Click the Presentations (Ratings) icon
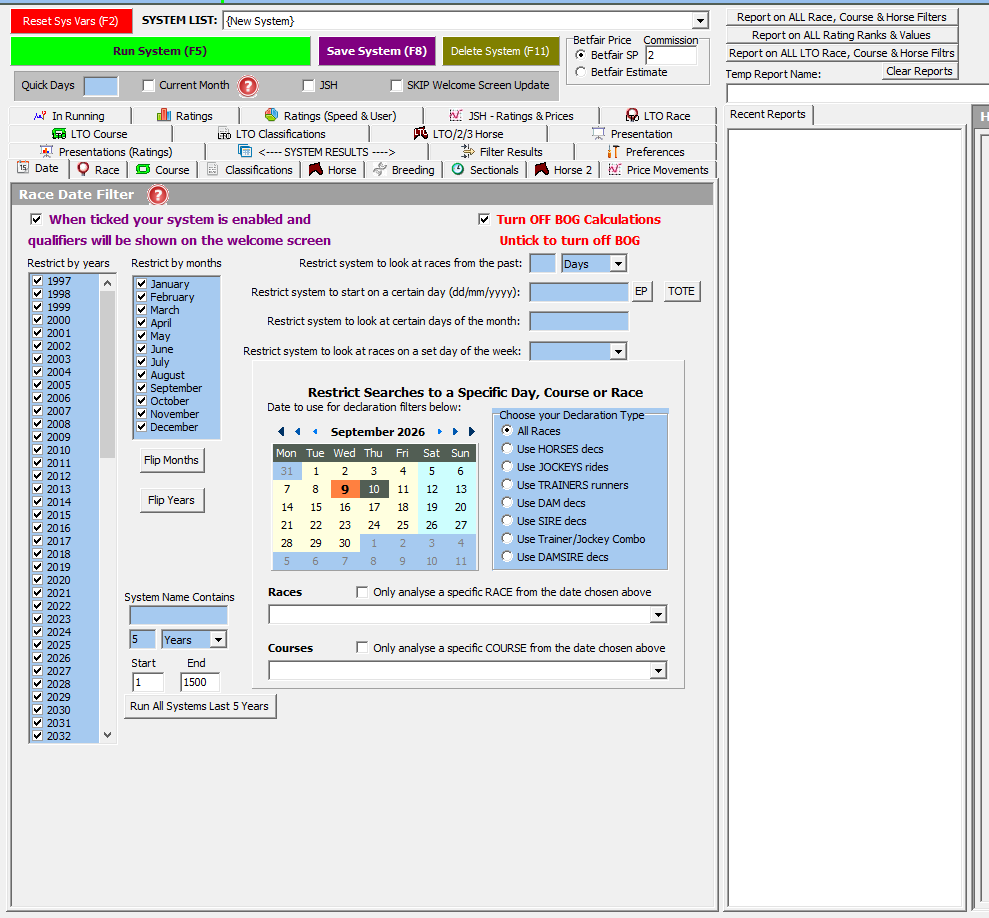 coord(46,151)
